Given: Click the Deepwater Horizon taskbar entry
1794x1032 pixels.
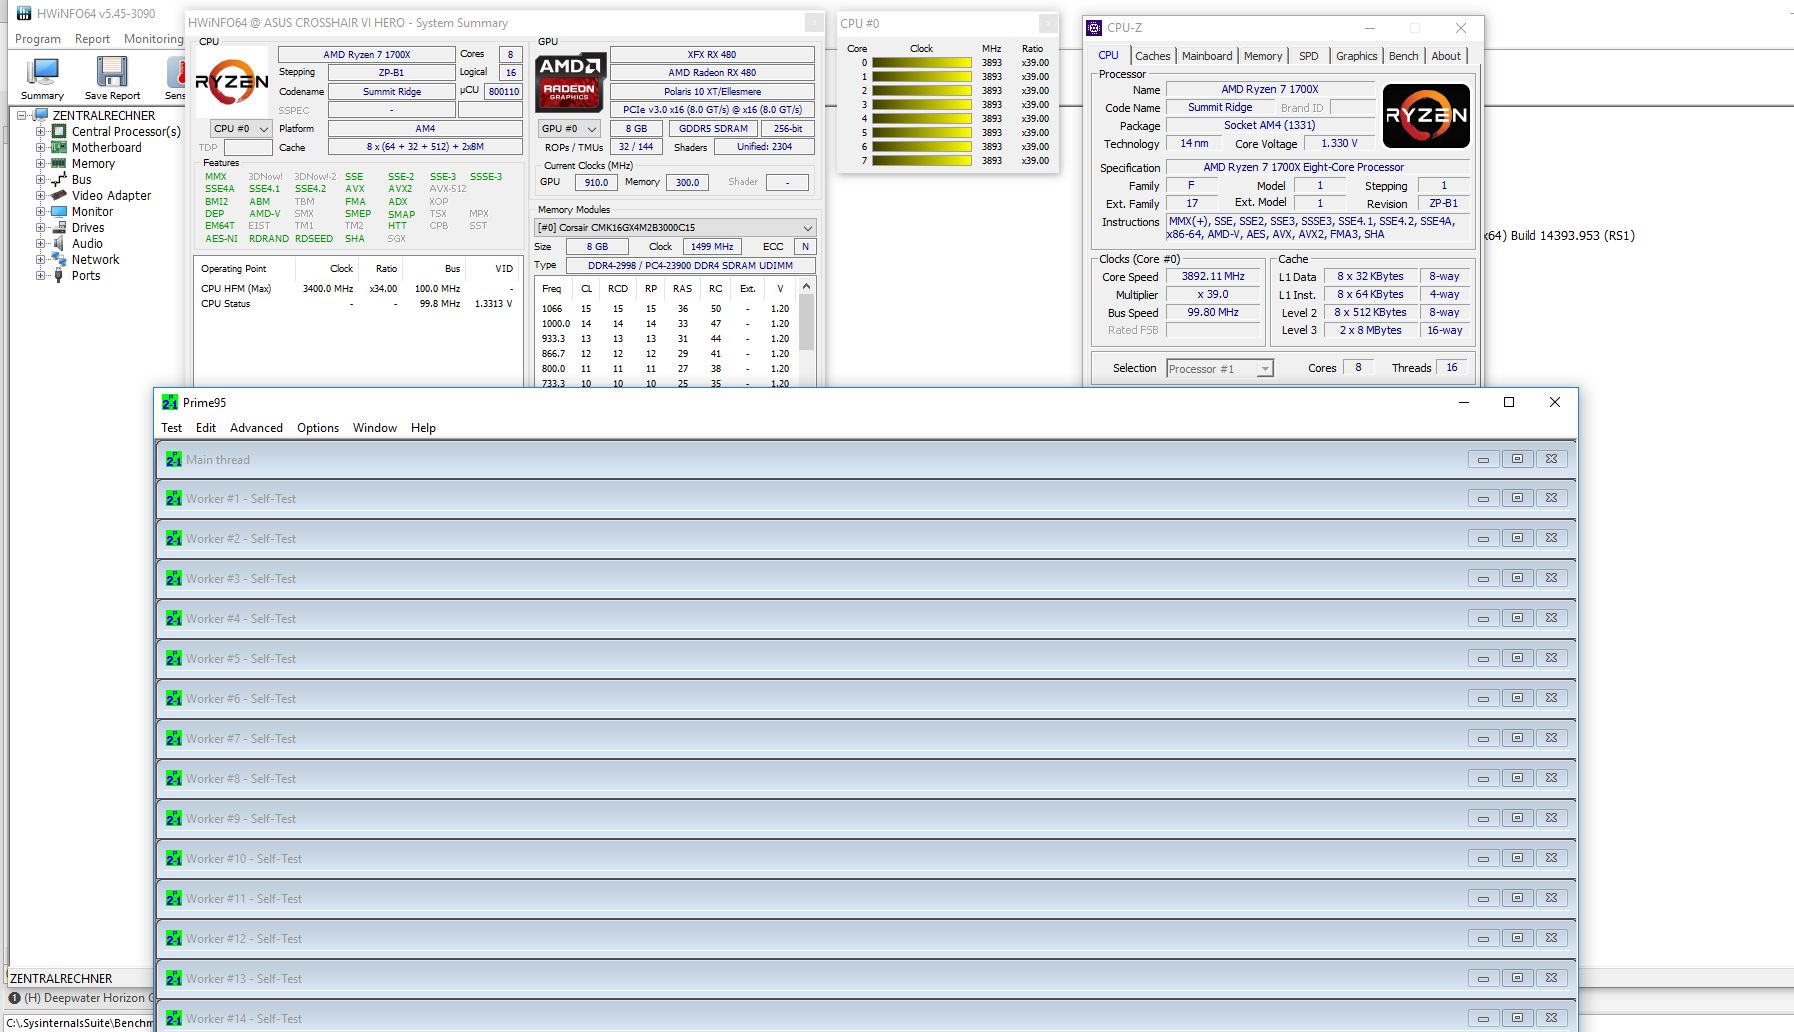Looking at the screenshot, I should (82, 998).
